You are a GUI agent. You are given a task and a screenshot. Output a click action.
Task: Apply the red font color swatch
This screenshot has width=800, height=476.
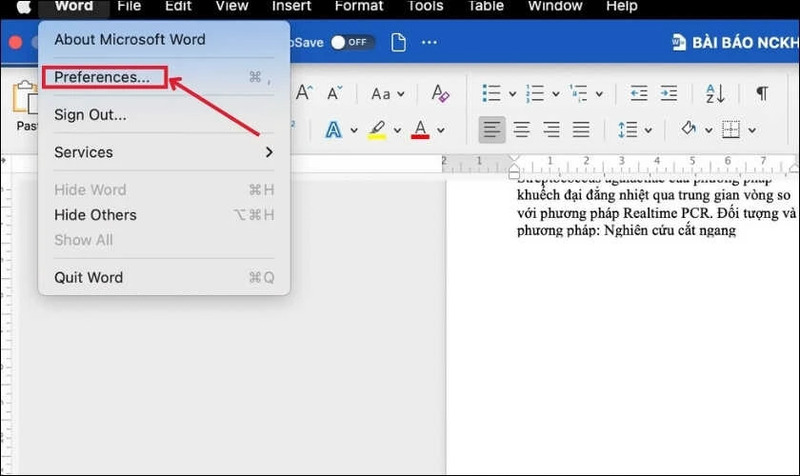click(421, 129)
